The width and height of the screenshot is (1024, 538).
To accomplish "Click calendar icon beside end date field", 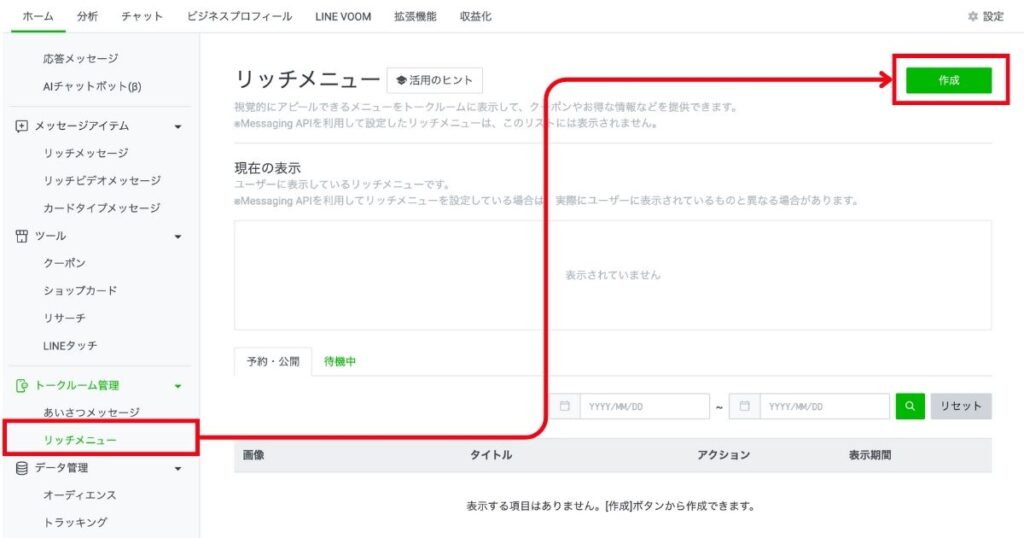I will tap(745, 406).
